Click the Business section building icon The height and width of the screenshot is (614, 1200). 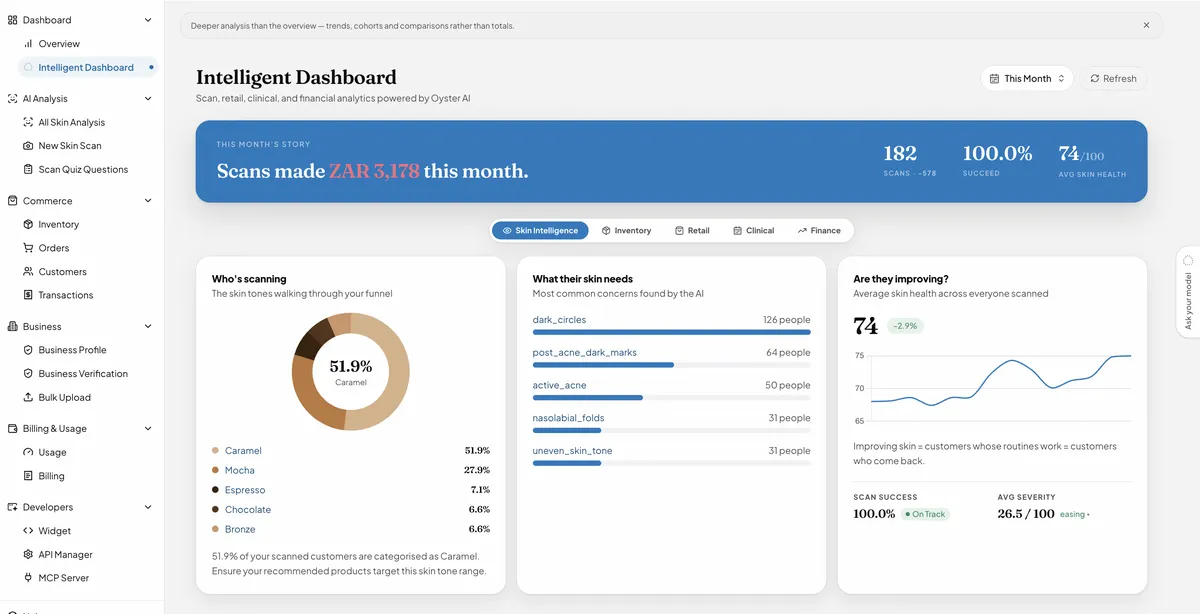coord(12,327)
